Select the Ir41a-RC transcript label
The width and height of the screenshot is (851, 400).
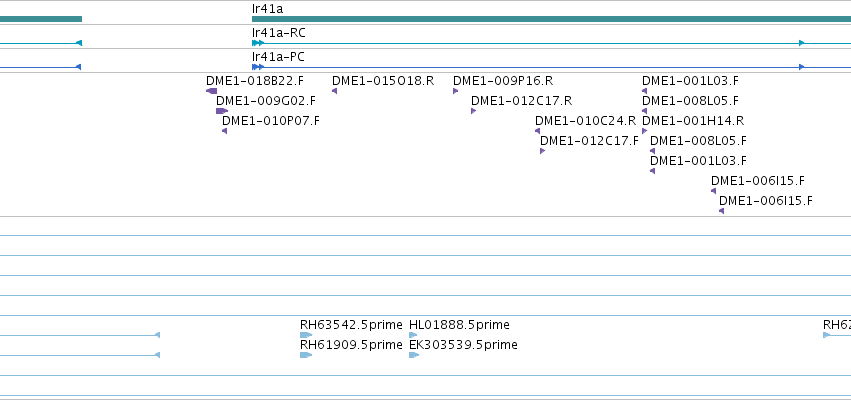coord(278,33)
